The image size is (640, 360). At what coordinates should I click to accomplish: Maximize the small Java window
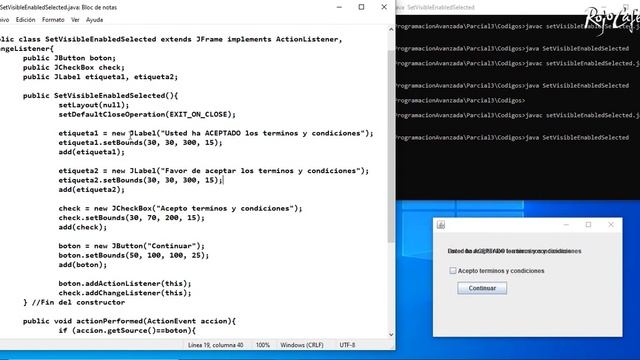[x=588, y=224]
